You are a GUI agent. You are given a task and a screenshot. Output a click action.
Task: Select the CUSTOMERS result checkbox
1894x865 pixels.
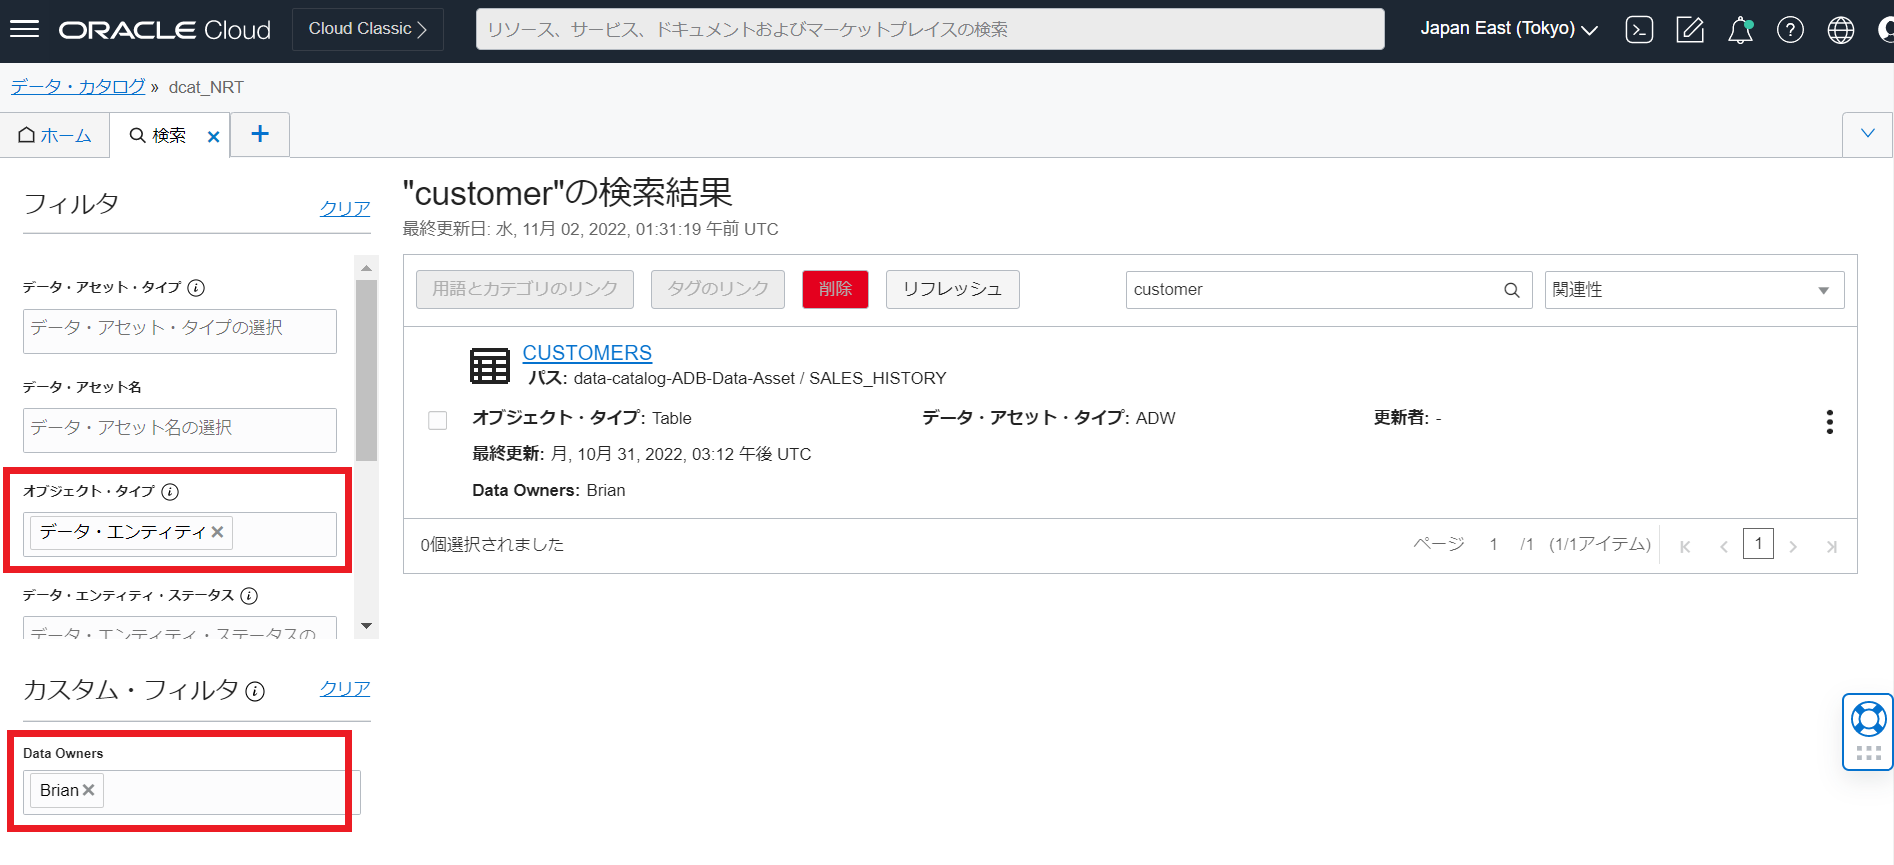click(438, 420)
